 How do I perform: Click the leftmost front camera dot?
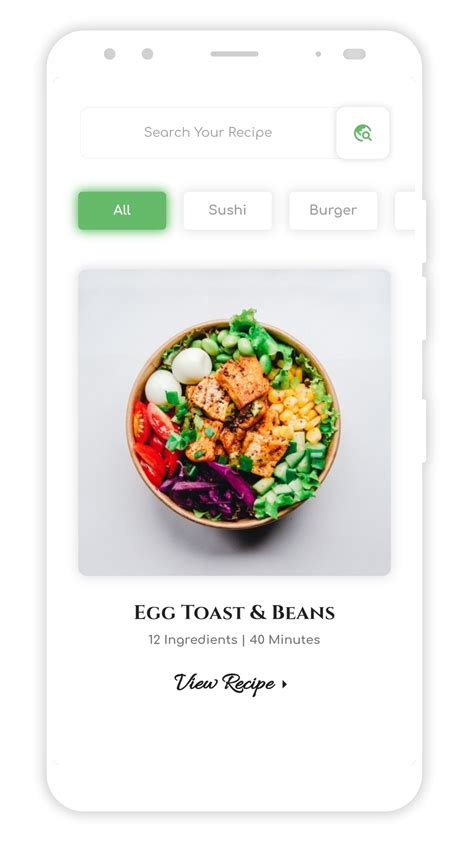(x=110, y=54)
